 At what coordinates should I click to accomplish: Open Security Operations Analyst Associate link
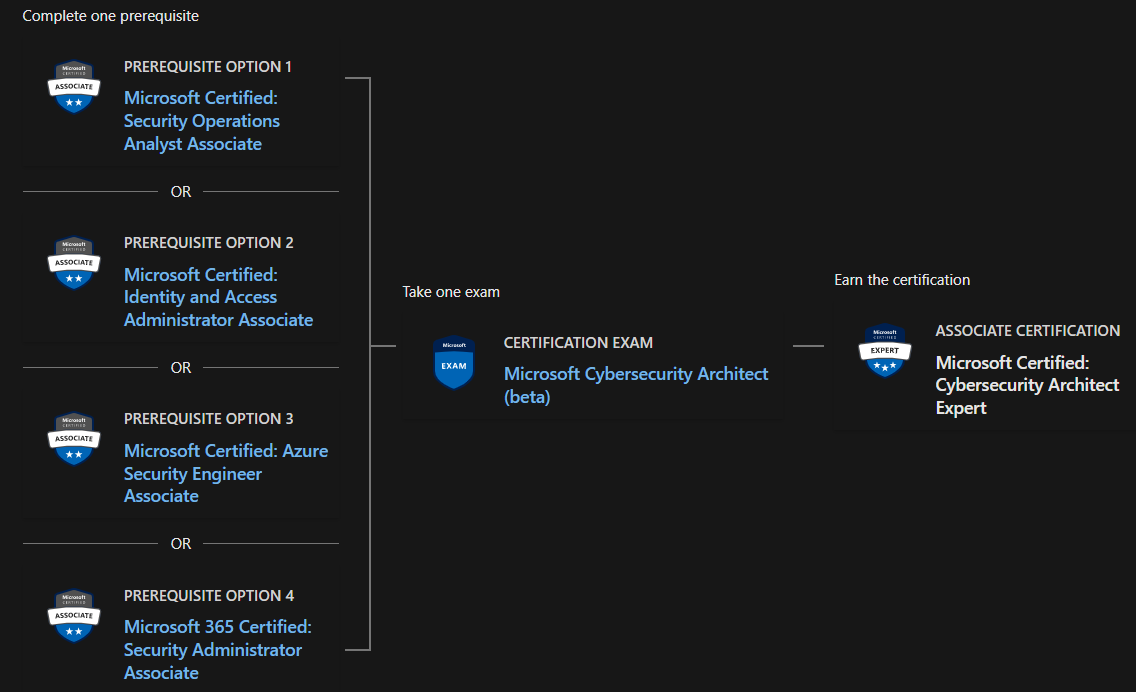pyautogui.click(x=201, y=121)
